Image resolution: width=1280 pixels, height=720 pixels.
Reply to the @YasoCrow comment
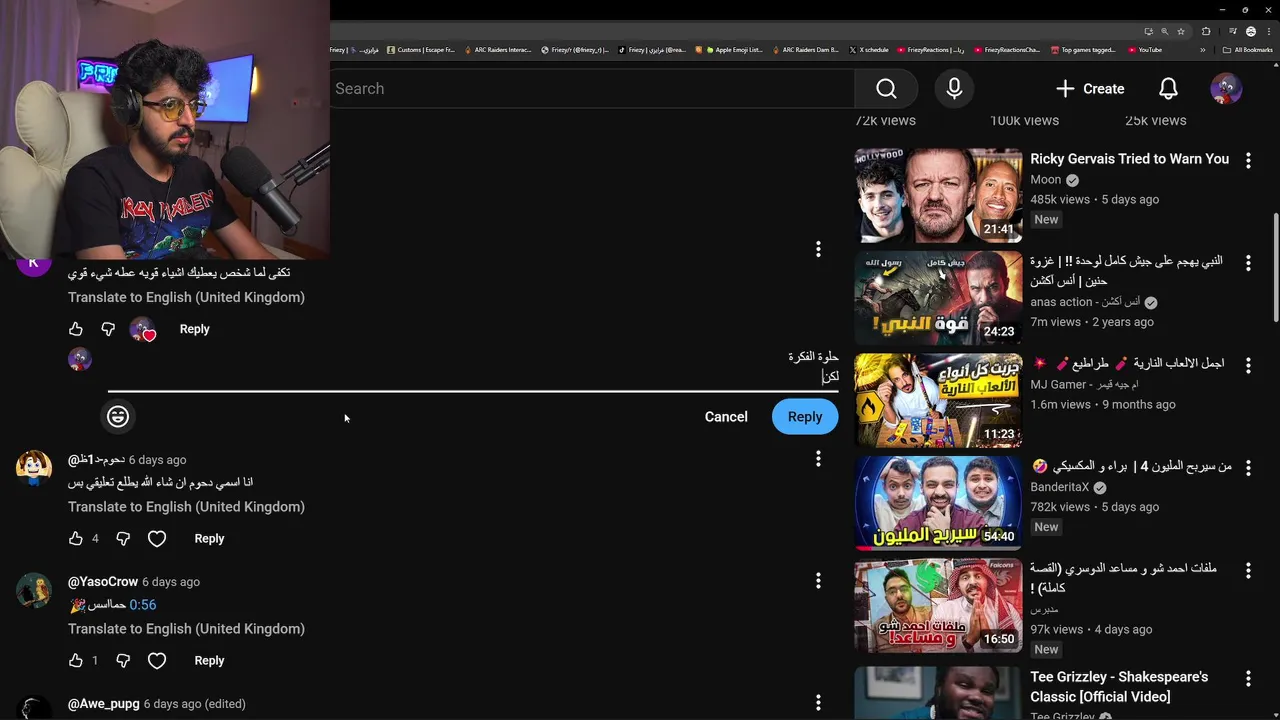tap(209, 660)
